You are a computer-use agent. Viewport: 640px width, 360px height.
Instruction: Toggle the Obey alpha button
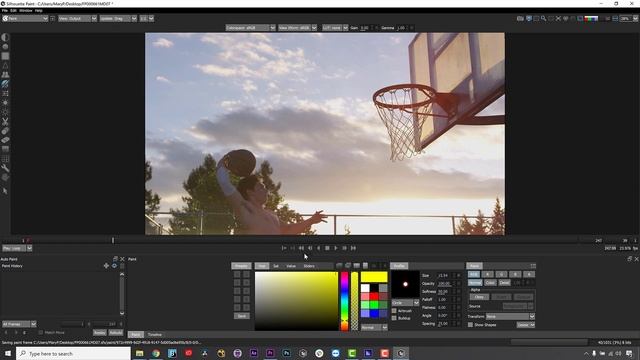[479, 297]
